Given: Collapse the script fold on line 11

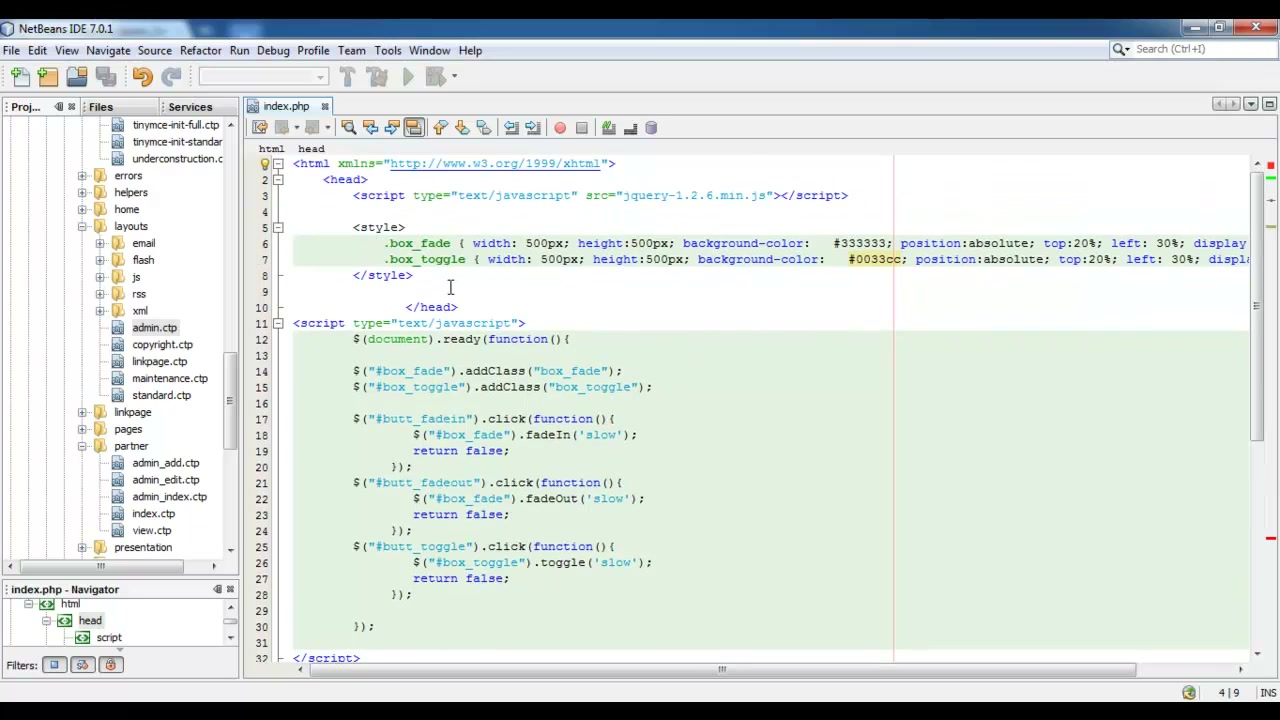Looking at the screenshot, I should tap(278, 323).
